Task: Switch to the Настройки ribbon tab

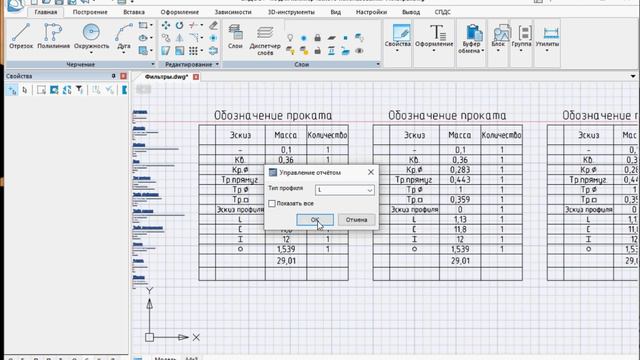Action: point(371,12)
